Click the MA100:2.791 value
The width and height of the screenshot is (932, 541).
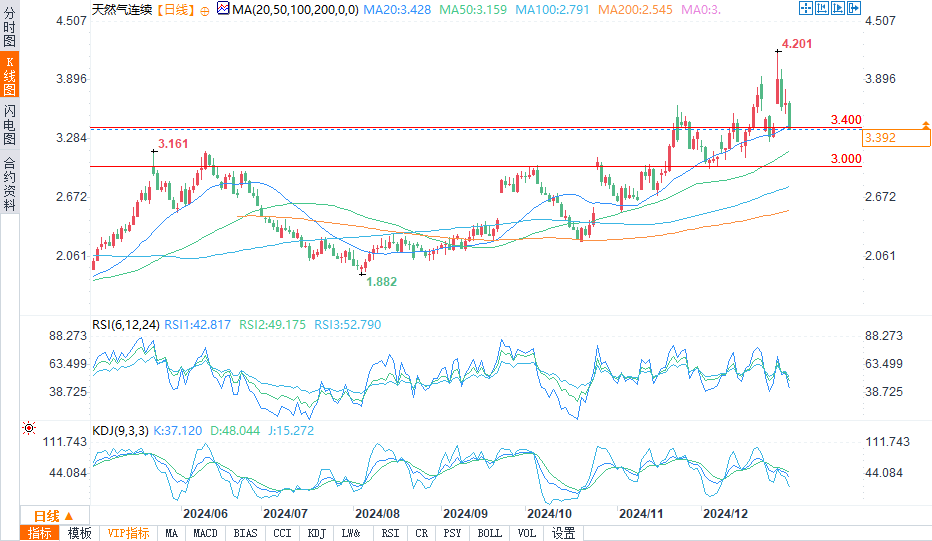click(x=552, y=10)
